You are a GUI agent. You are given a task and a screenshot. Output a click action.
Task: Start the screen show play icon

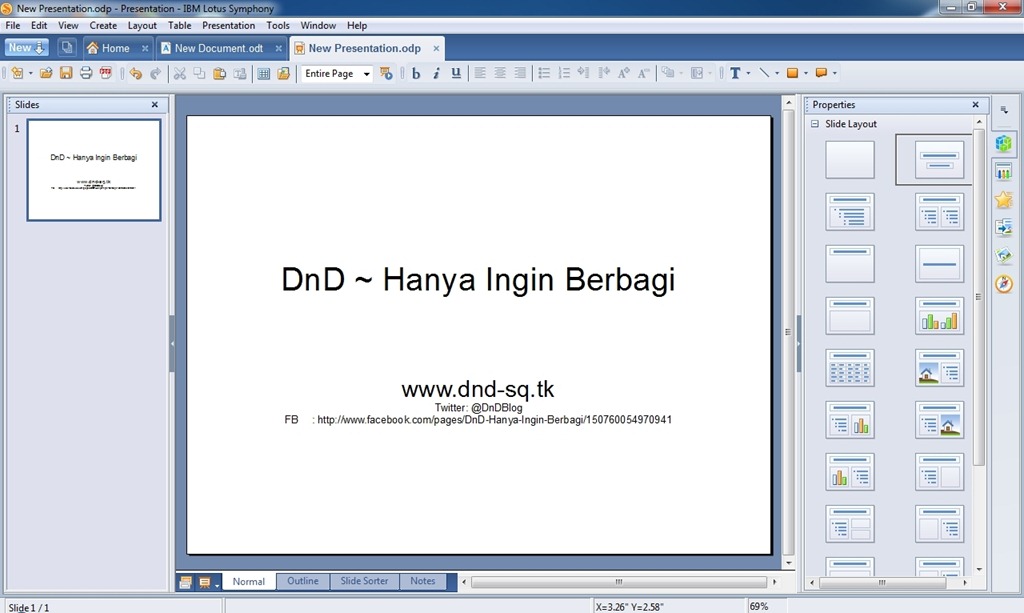(x=387, y=73)
